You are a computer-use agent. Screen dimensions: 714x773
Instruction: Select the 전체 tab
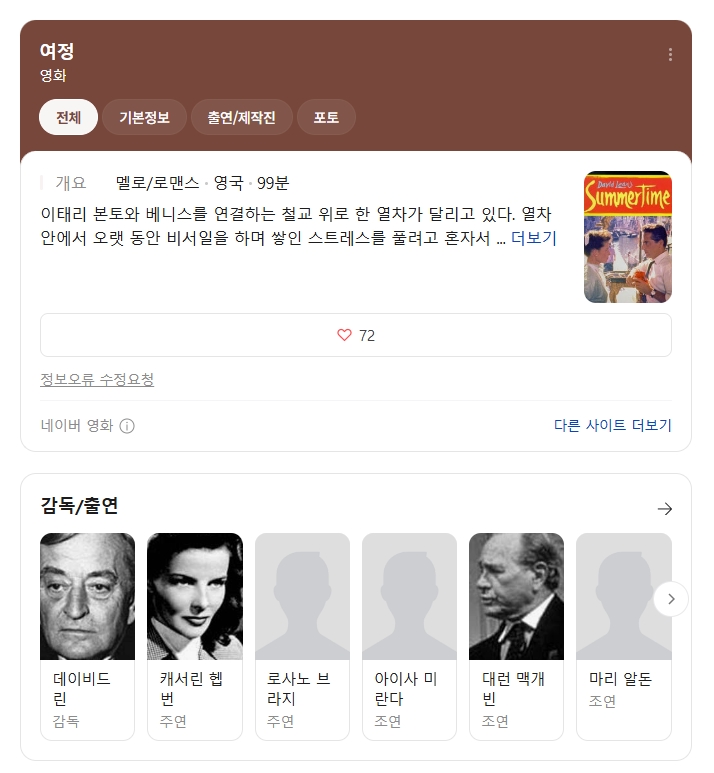[68, 117]
